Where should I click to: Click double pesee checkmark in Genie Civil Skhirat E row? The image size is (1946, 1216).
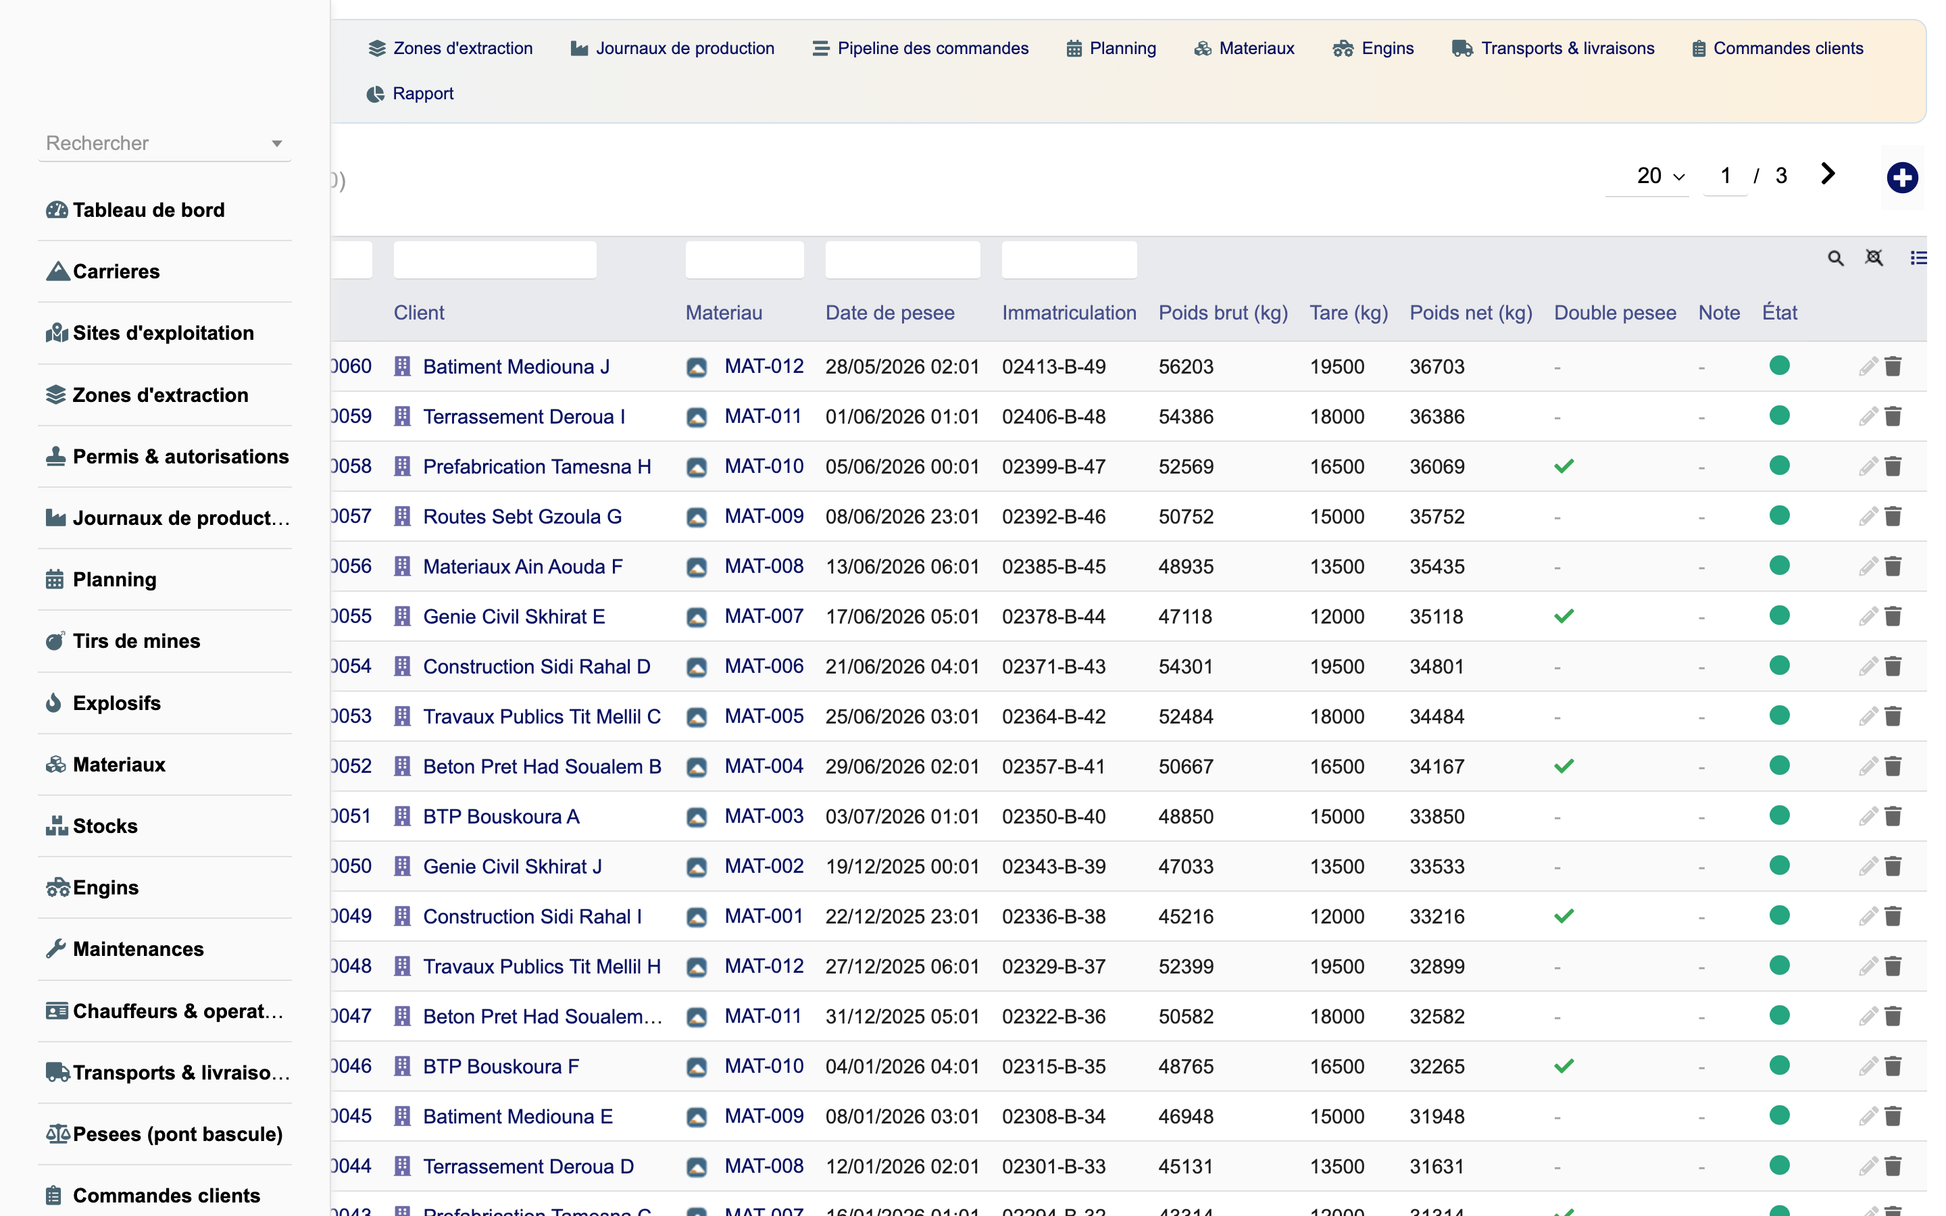(1564, 616)
